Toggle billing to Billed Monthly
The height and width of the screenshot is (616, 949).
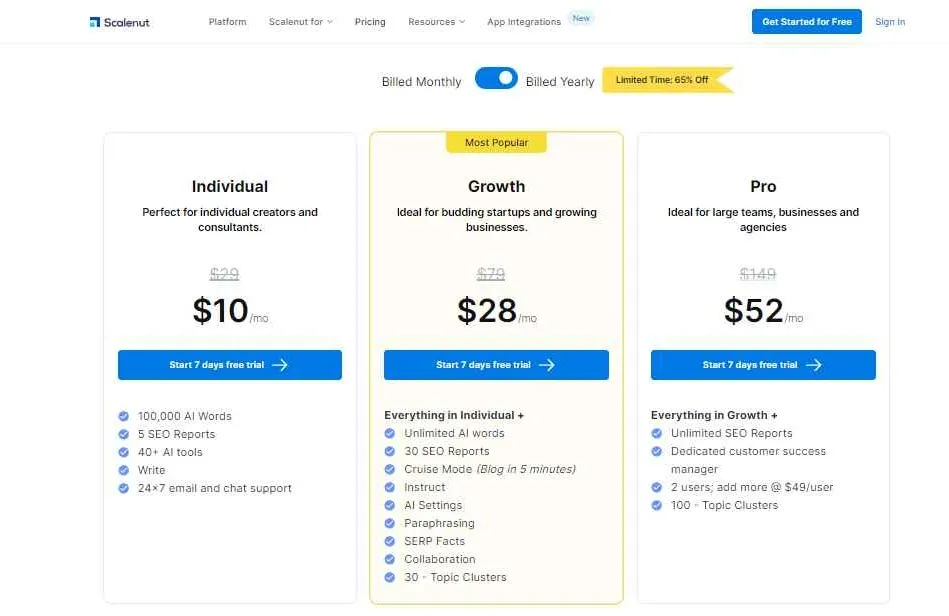(x=421, y=82)
